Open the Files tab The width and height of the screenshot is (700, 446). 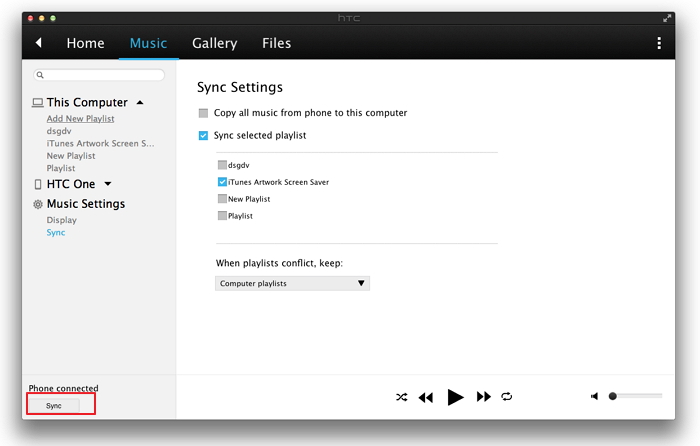coord(276,43)
